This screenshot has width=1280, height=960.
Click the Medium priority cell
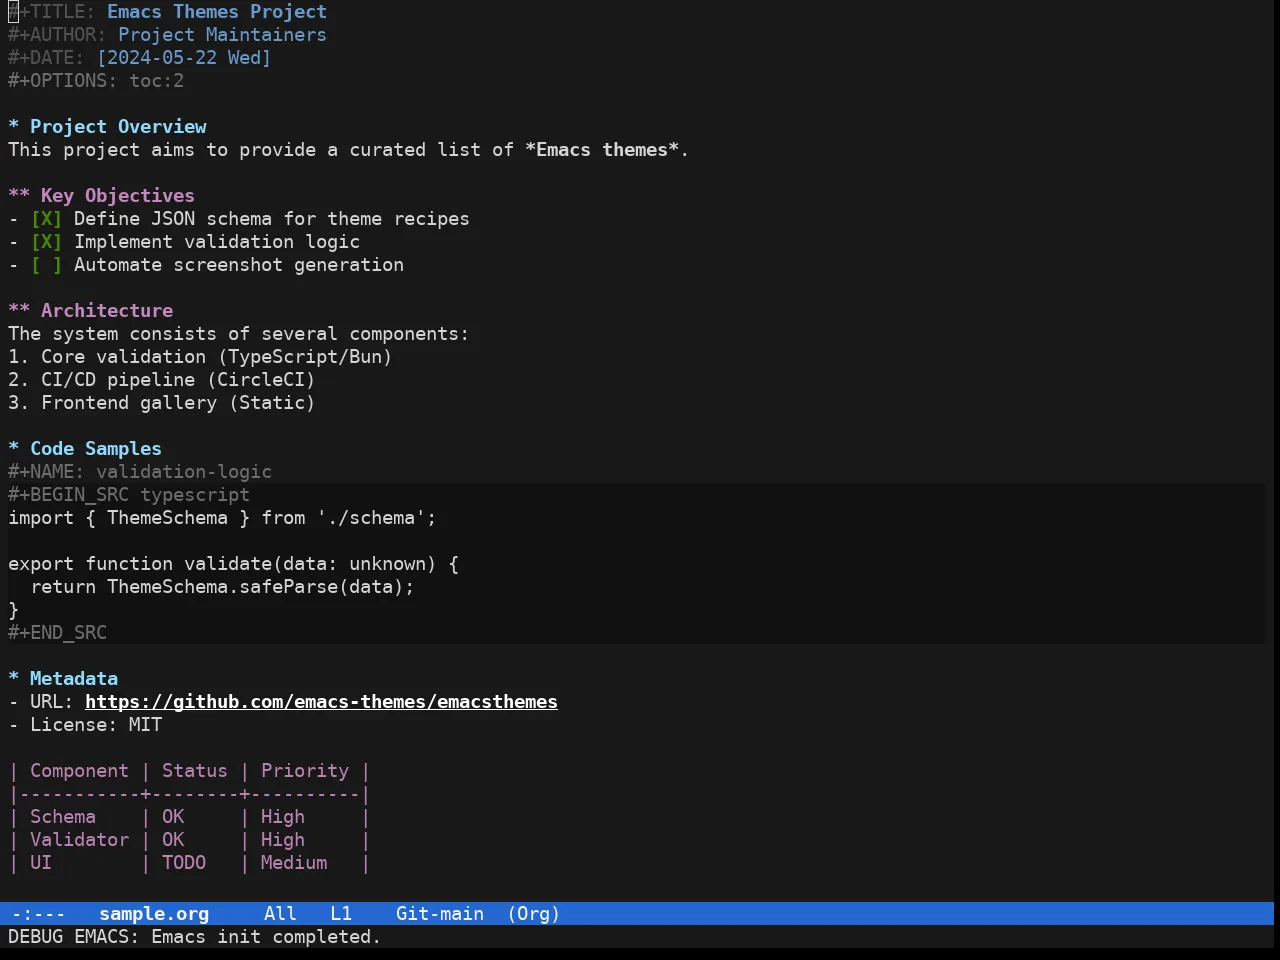coord(294,863)
